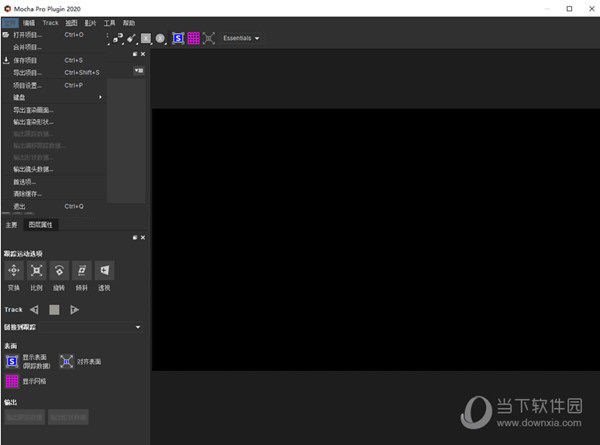The image size is (600, 445).
Task: Open the 帮助 help menu
Action: (129, 23)
